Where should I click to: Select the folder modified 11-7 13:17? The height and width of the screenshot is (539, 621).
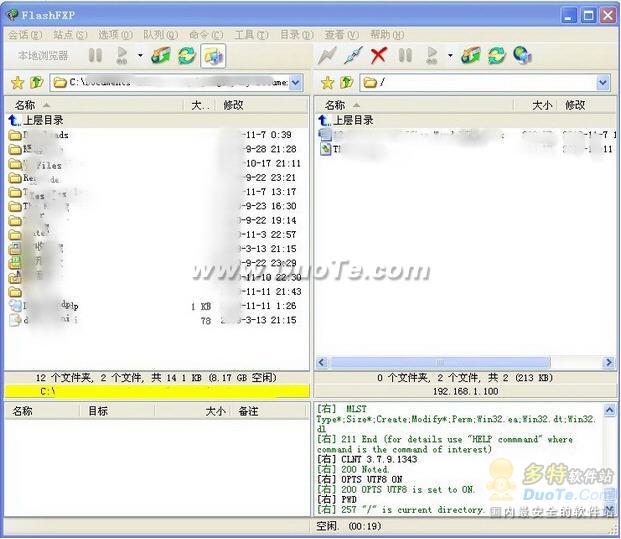coord(157,192)
